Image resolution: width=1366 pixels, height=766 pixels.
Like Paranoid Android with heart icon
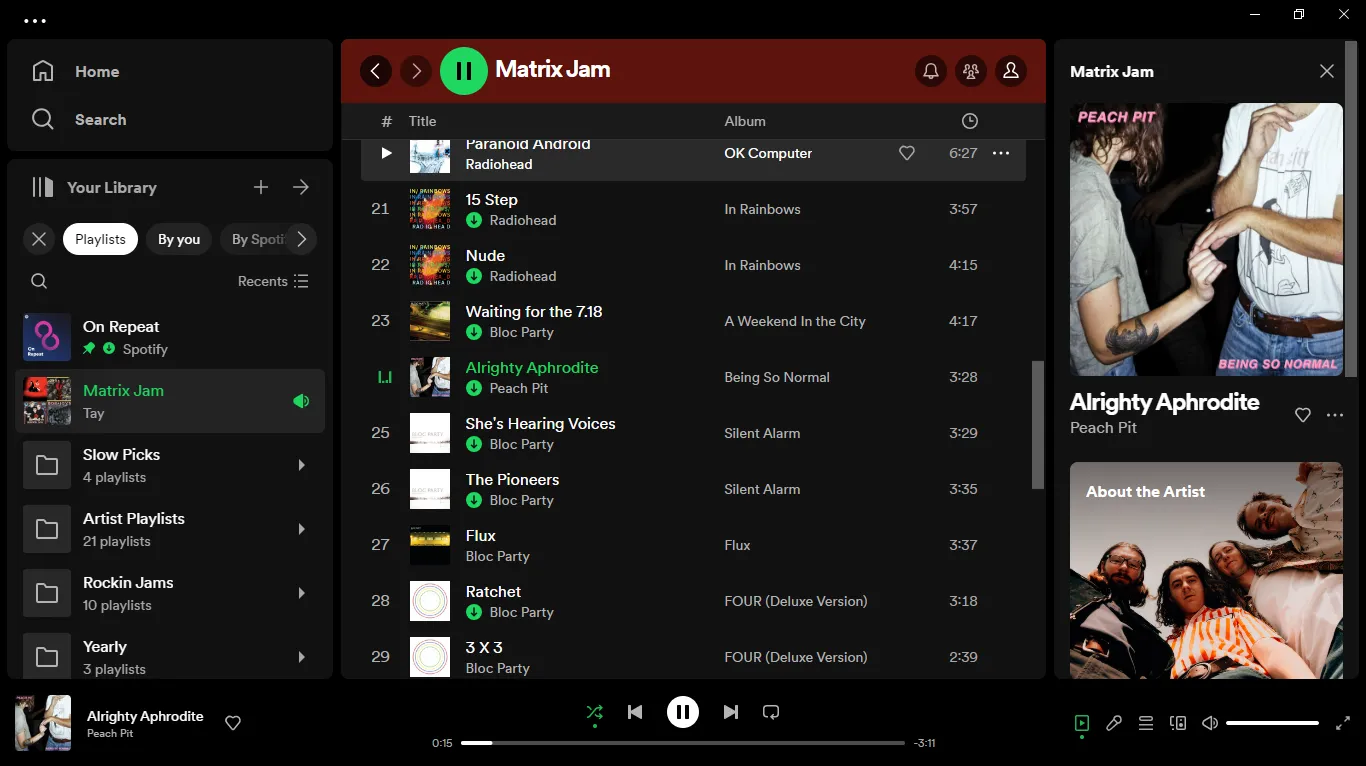(x=907, y=153)
